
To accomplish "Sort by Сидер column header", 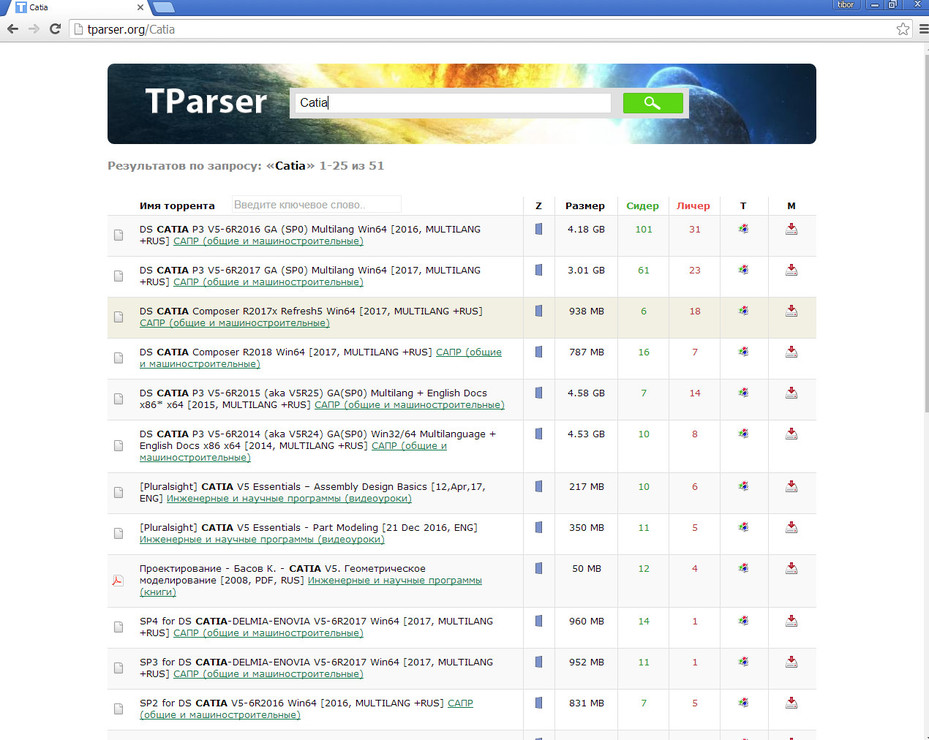I will click(642, 206).
